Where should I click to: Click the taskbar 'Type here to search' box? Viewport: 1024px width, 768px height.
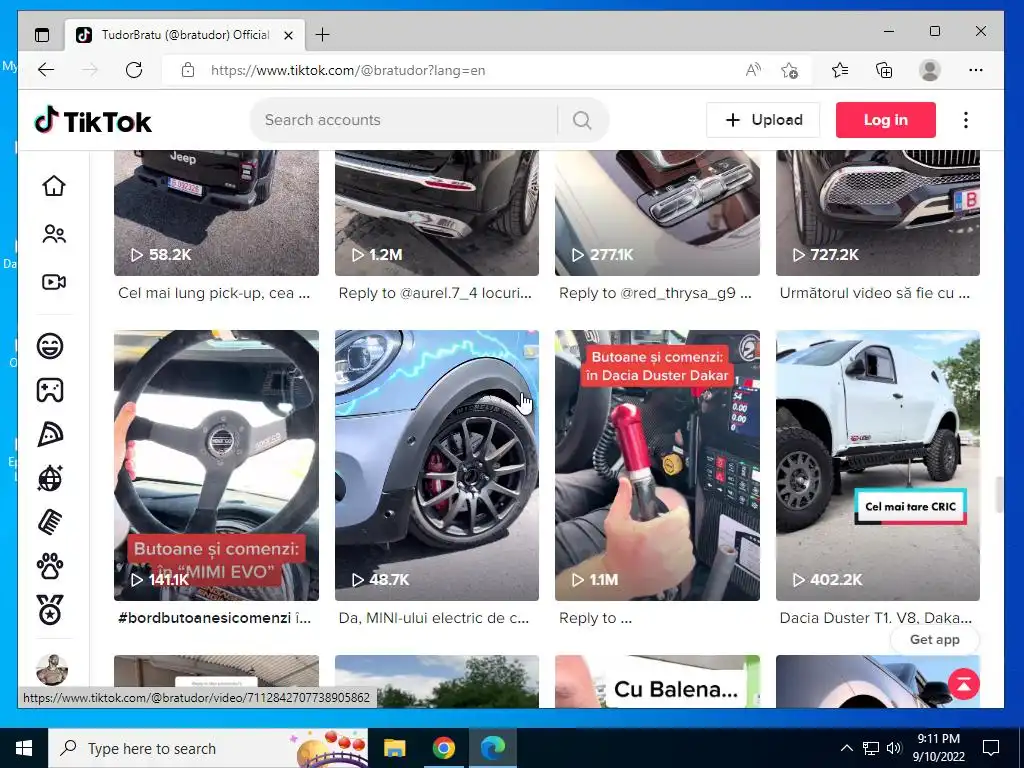(x=208, y=748)
